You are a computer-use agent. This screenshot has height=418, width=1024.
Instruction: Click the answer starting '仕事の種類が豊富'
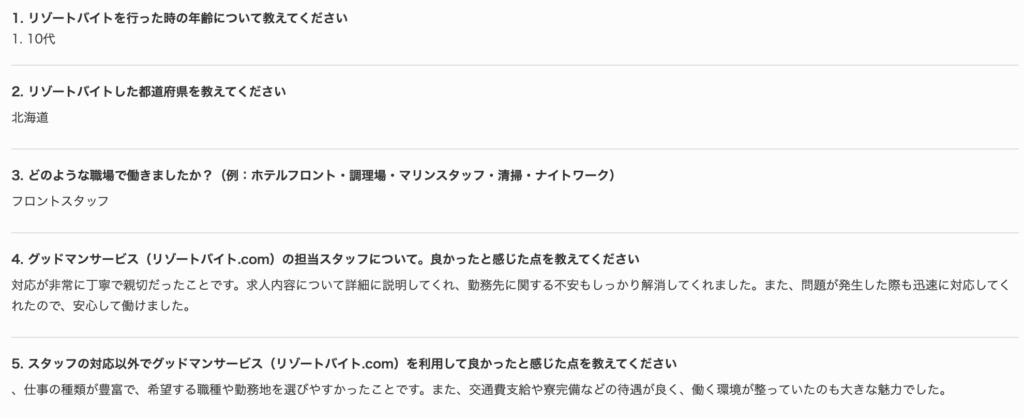[x=479, y=391]
